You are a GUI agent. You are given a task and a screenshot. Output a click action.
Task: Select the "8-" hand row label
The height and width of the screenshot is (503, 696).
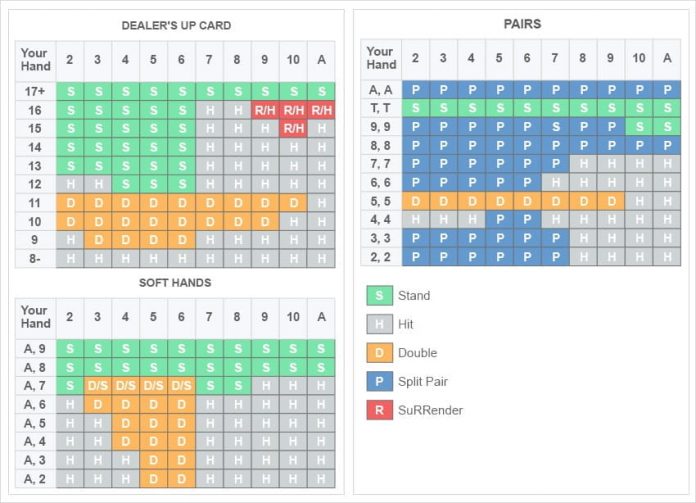36,258
